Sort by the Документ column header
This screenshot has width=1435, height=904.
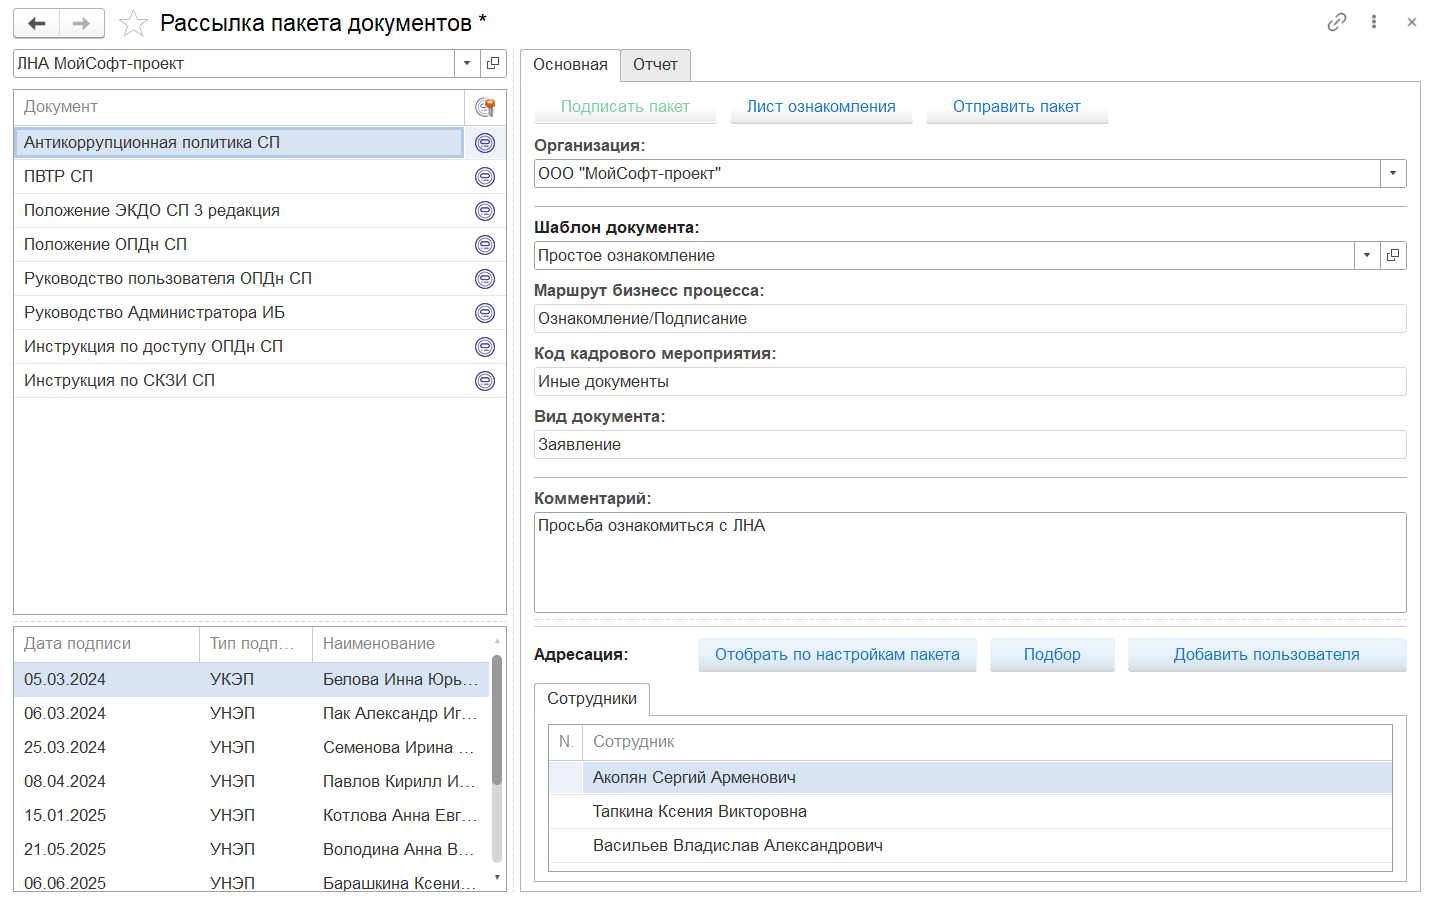tap(239, 107)
